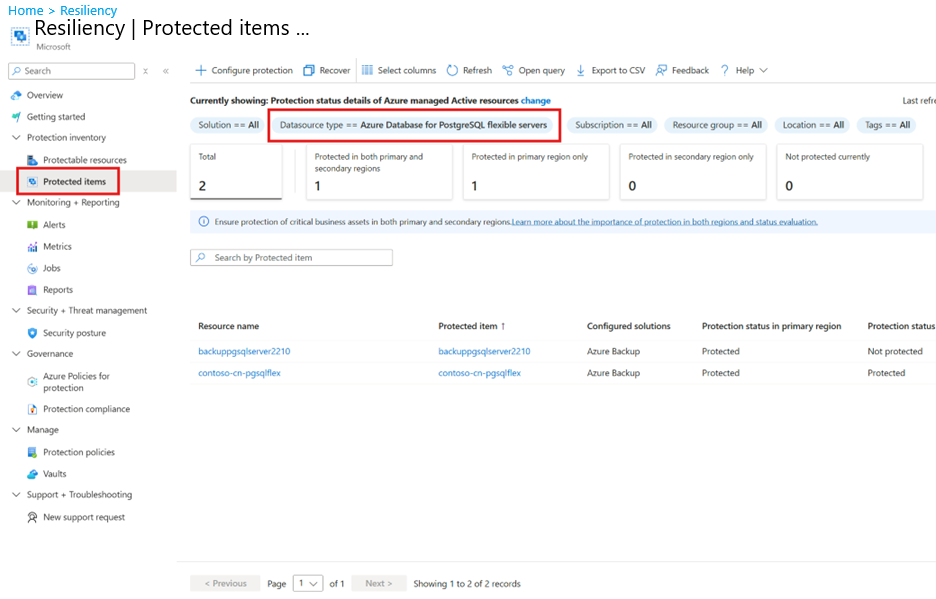This screenshot has width=936, height=599.
Task: Open Protectable resources in sidebar
Action: (x=84, y=160)
